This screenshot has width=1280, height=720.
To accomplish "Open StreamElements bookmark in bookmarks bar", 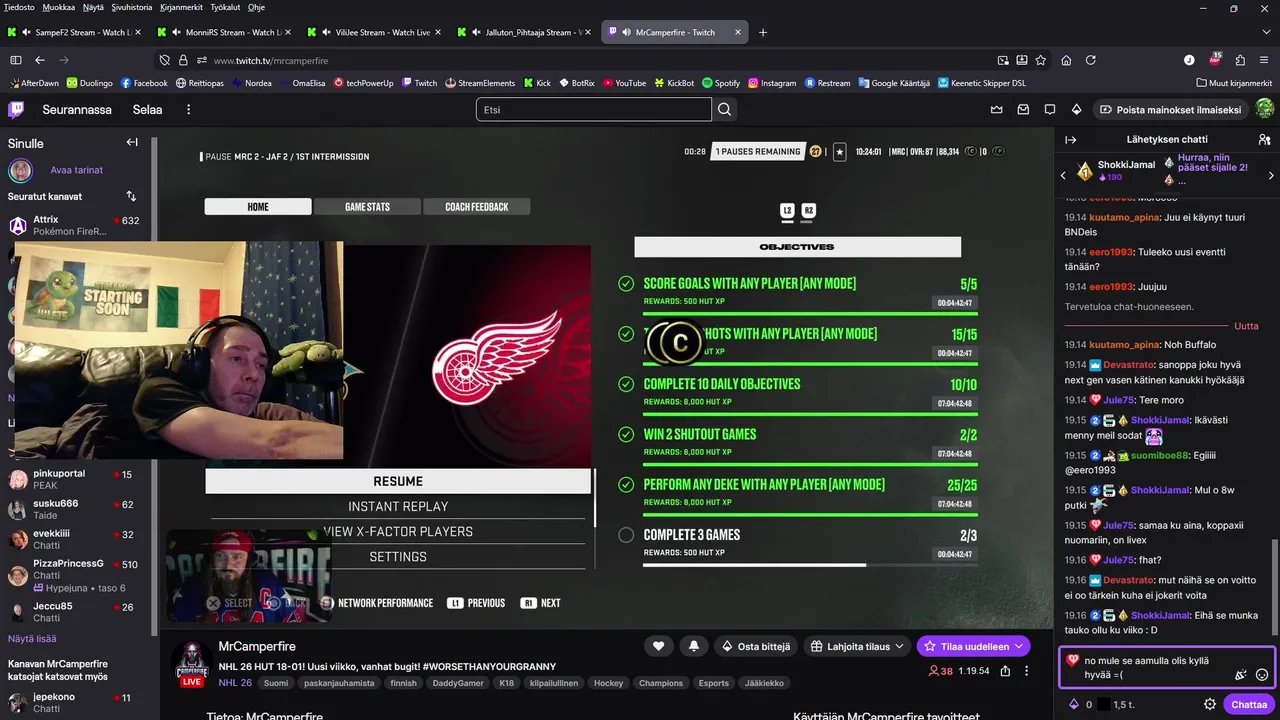I will [x=480, y=83].
